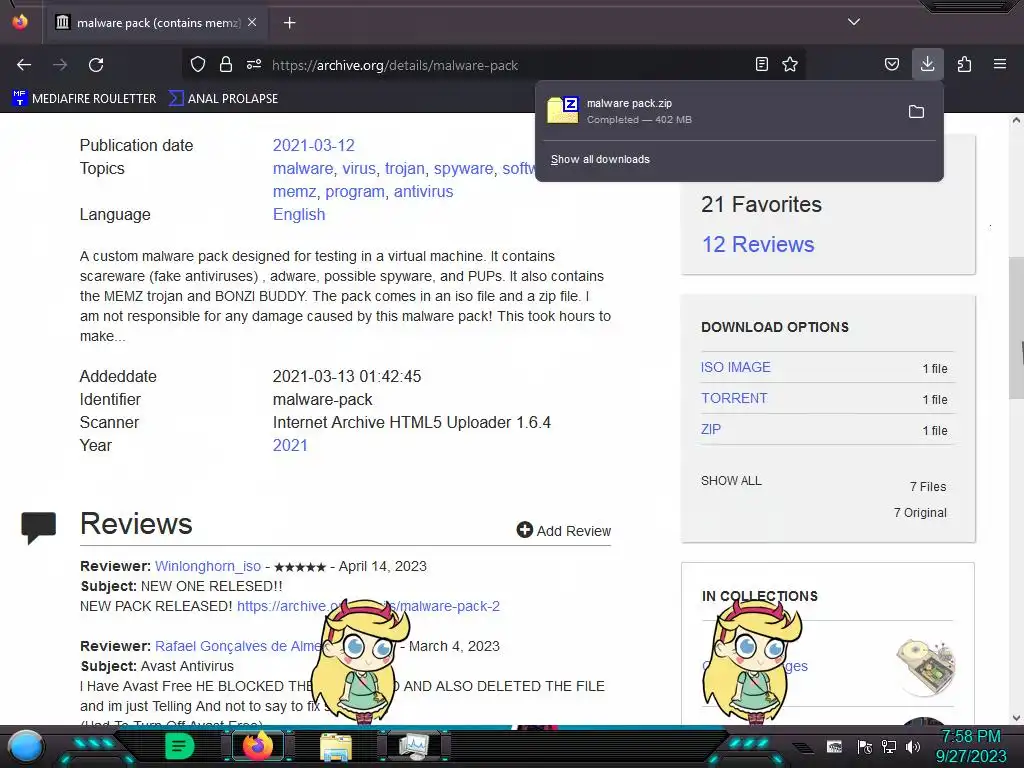
Task: Open the Start orb on taskbar
Action: point(26,746)
